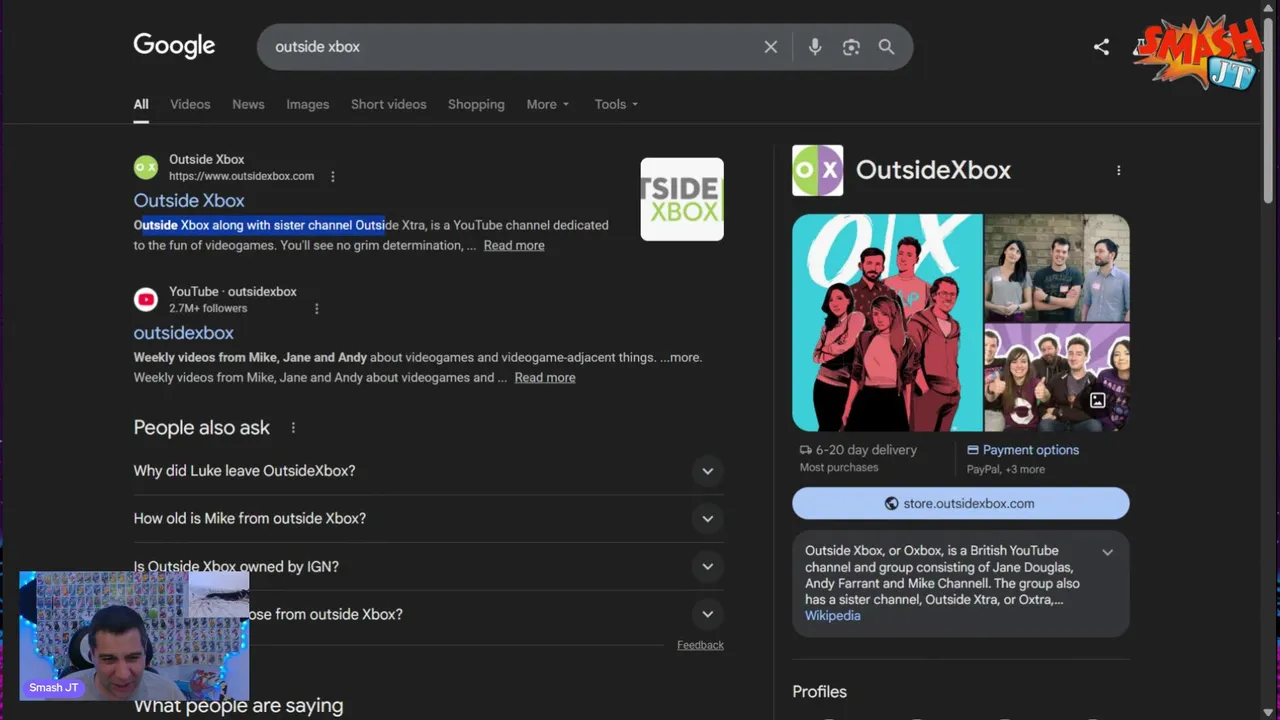The image size is (1280, 720).
Task: Open options for the outsidexbox.com result
Action: point(333,176)
